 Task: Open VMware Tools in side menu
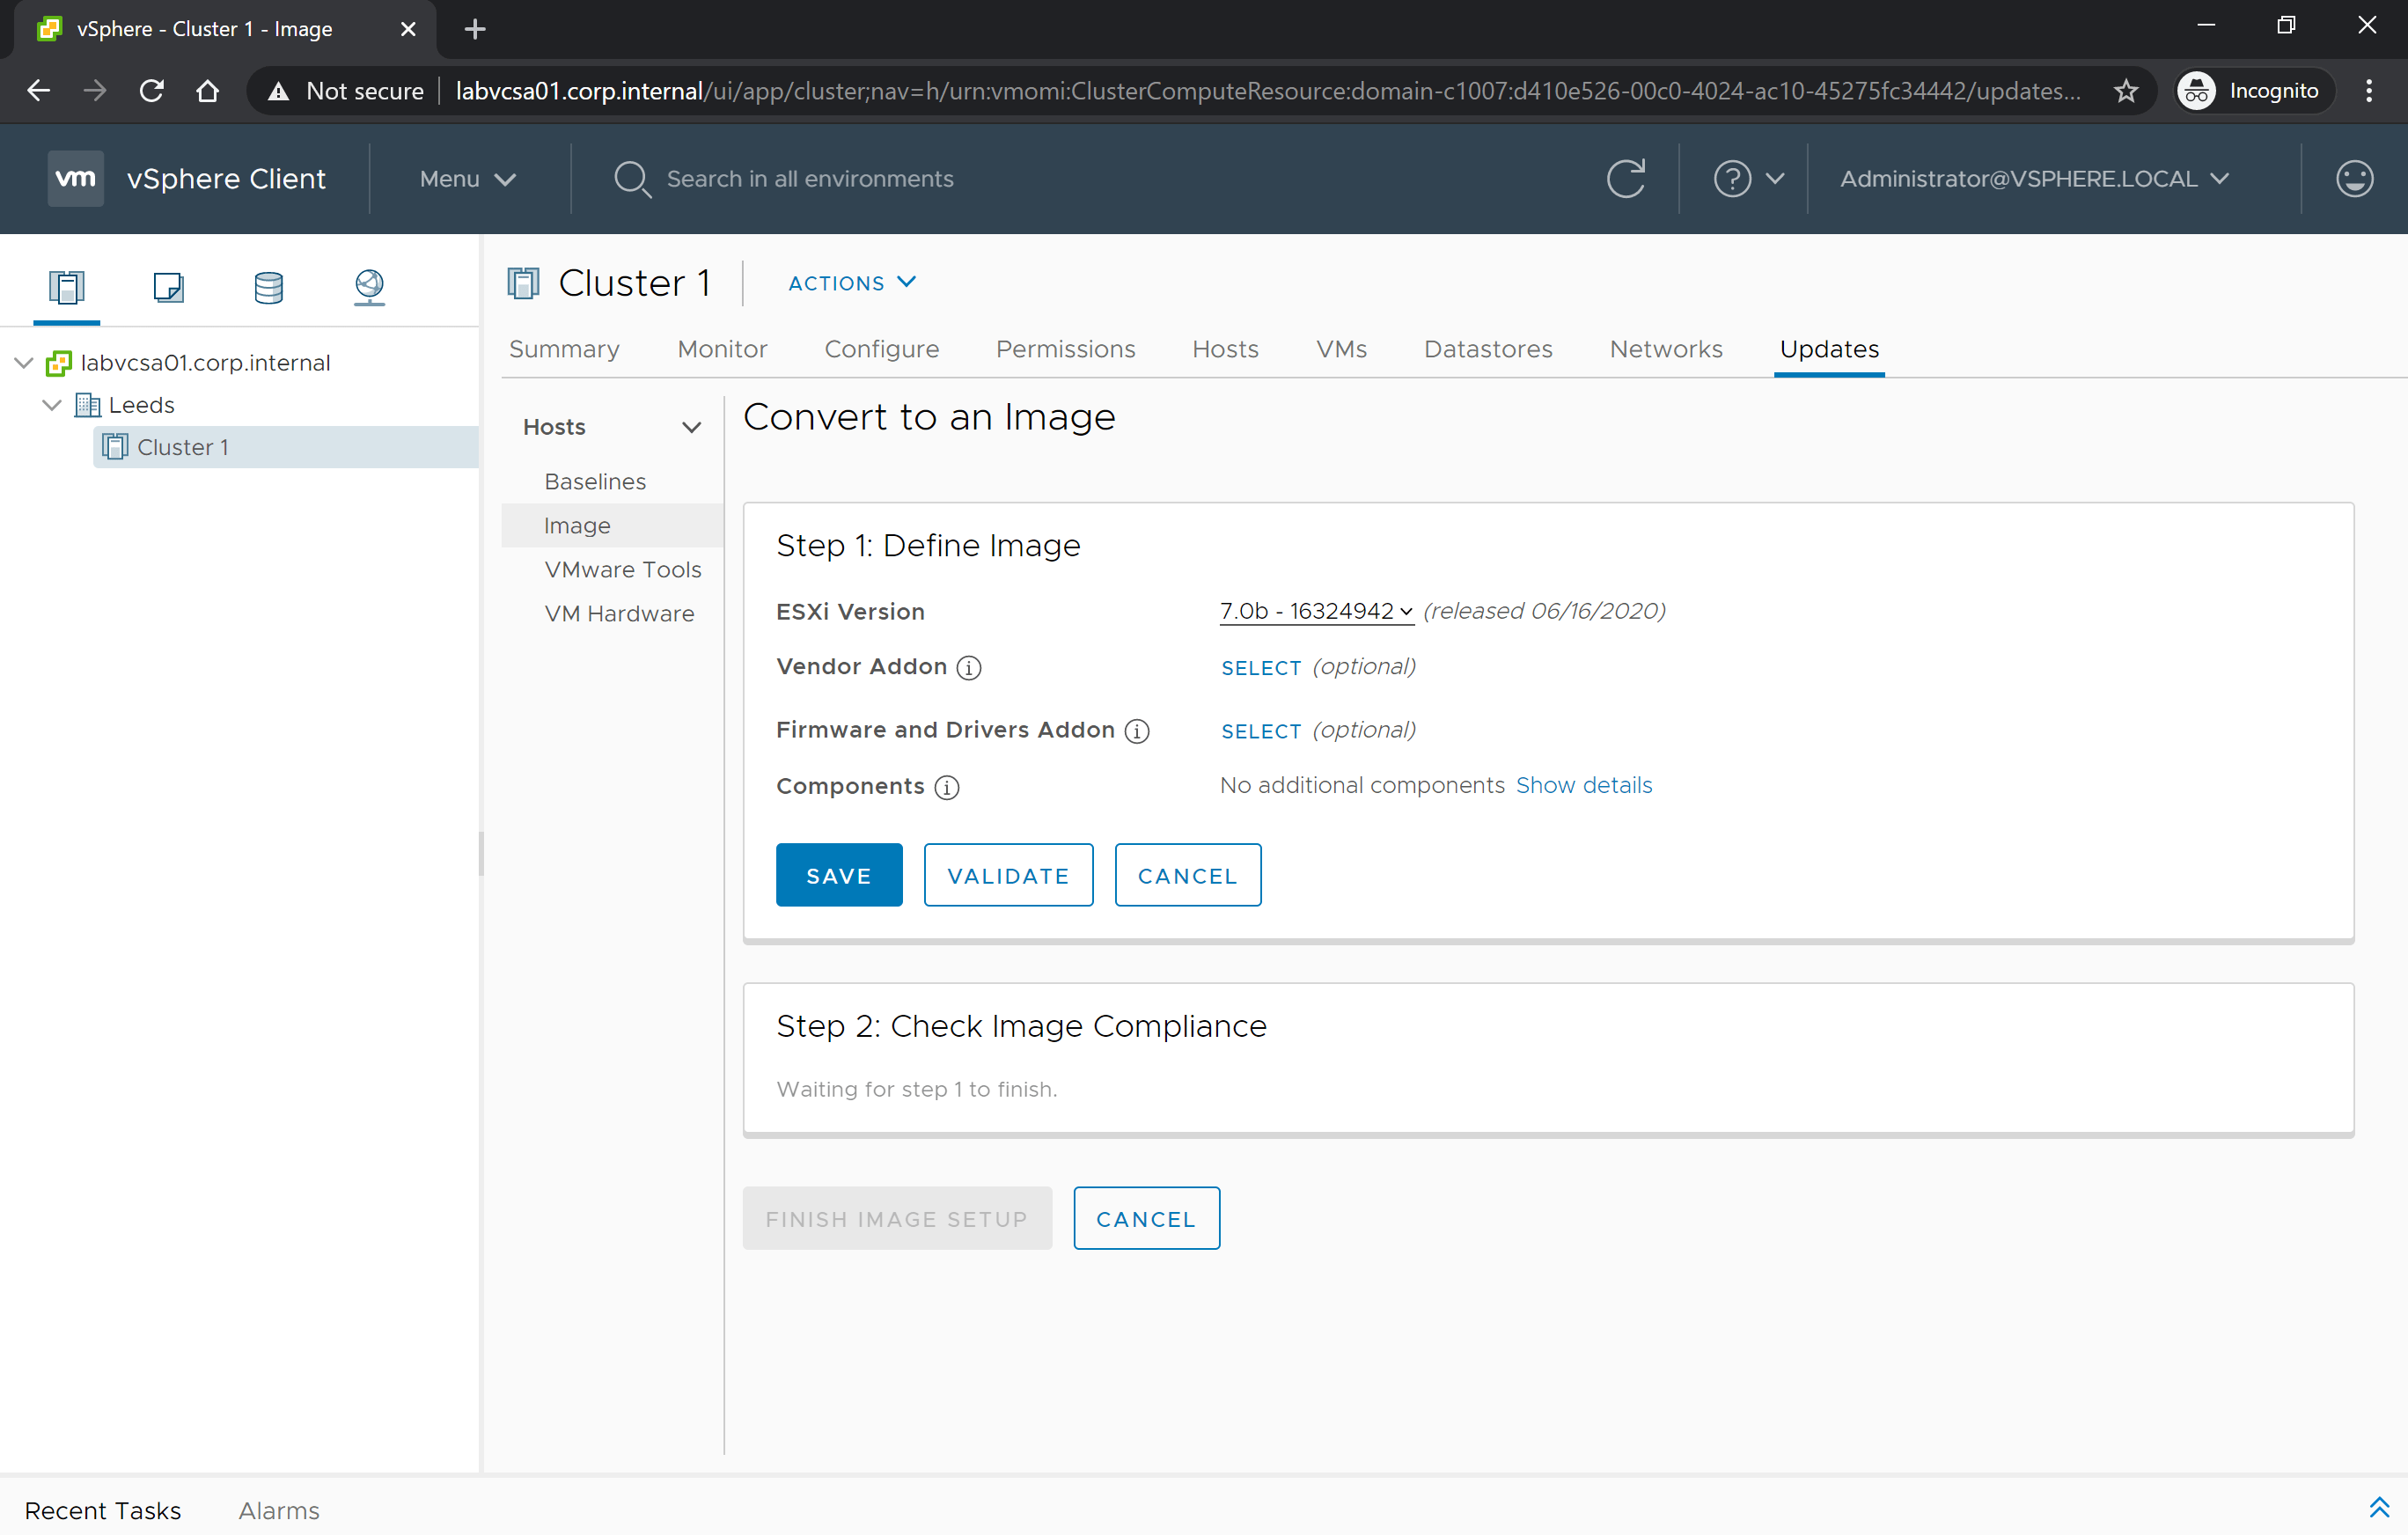click(623, 570)
